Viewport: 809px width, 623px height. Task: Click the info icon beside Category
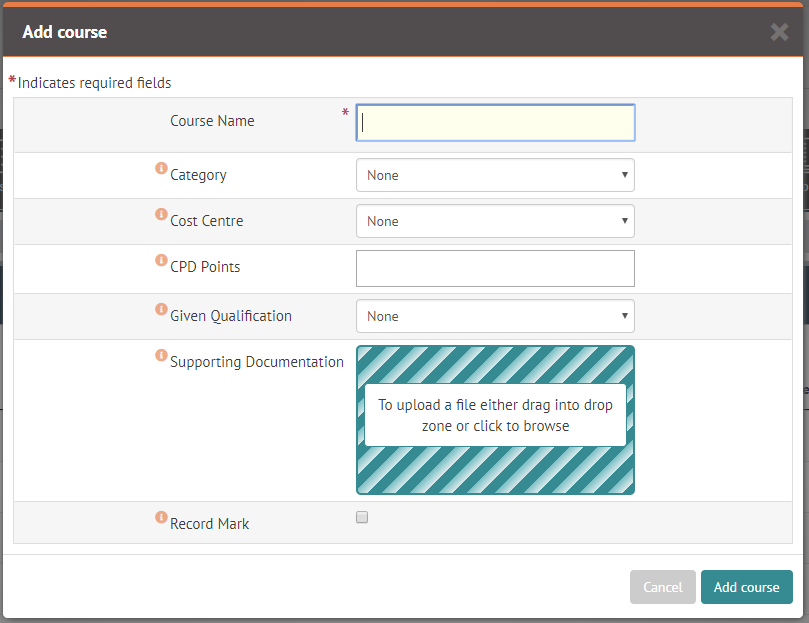161,168
